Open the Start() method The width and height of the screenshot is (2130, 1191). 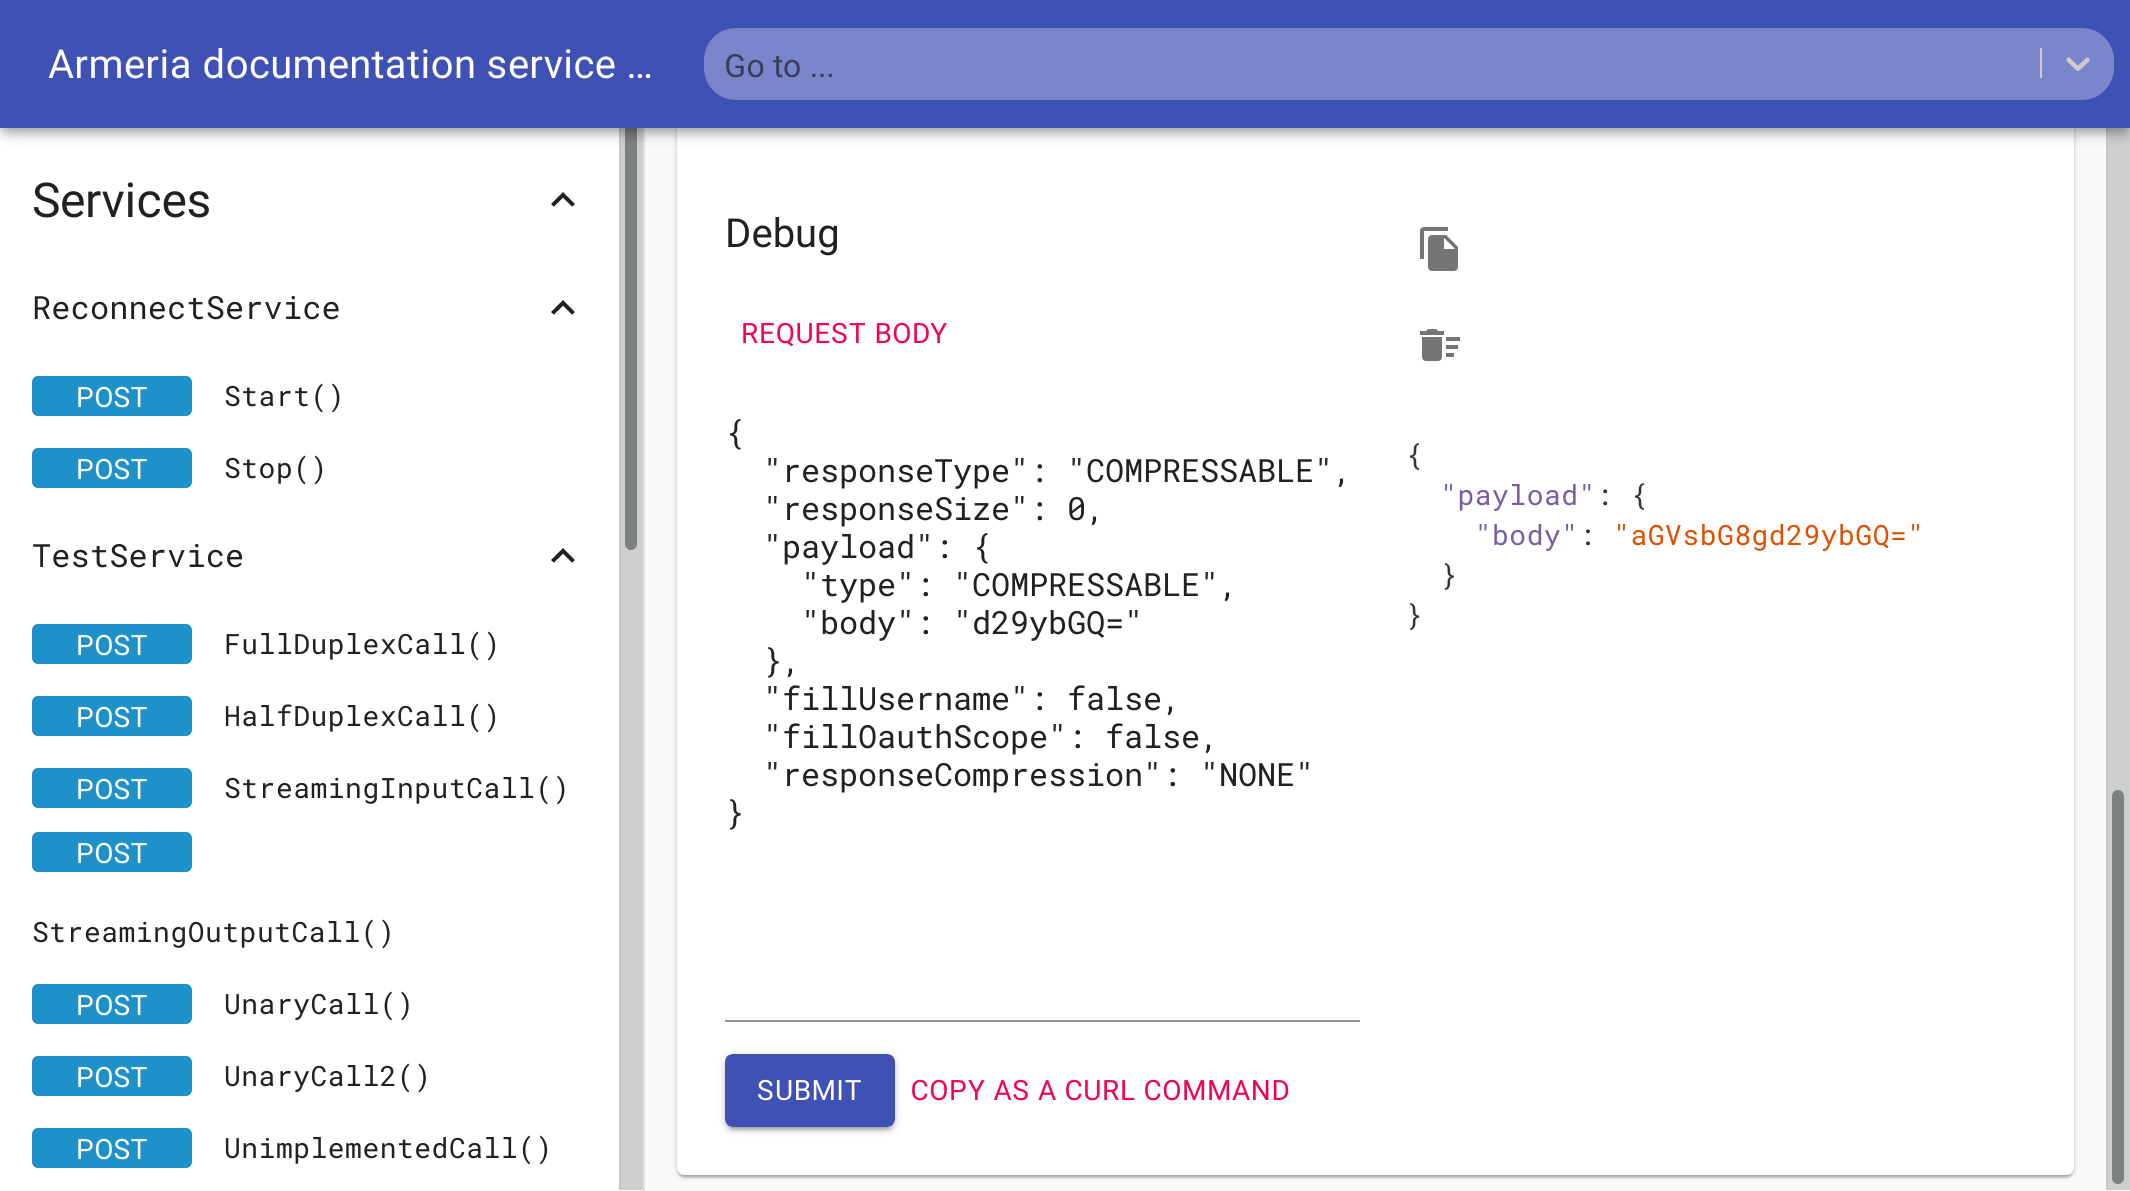(283, 397)
